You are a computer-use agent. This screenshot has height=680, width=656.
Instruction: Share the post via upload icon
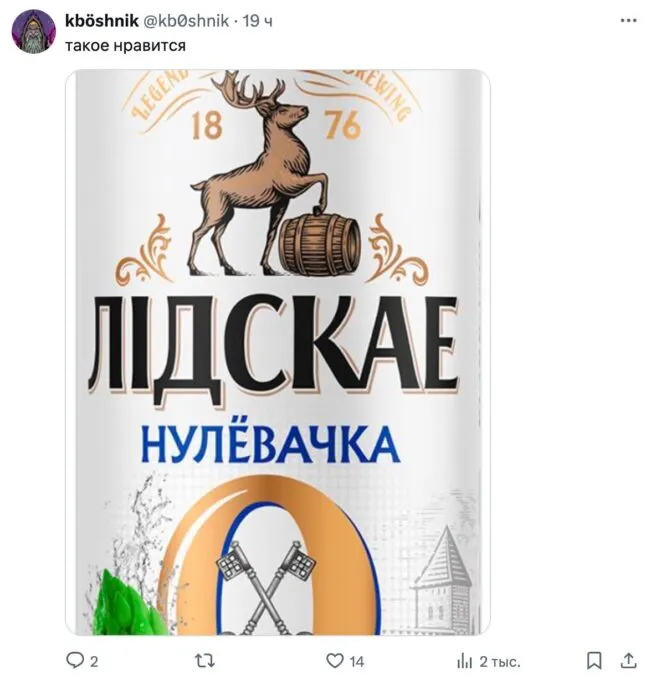pyautogui.click(x=629, y=660)
